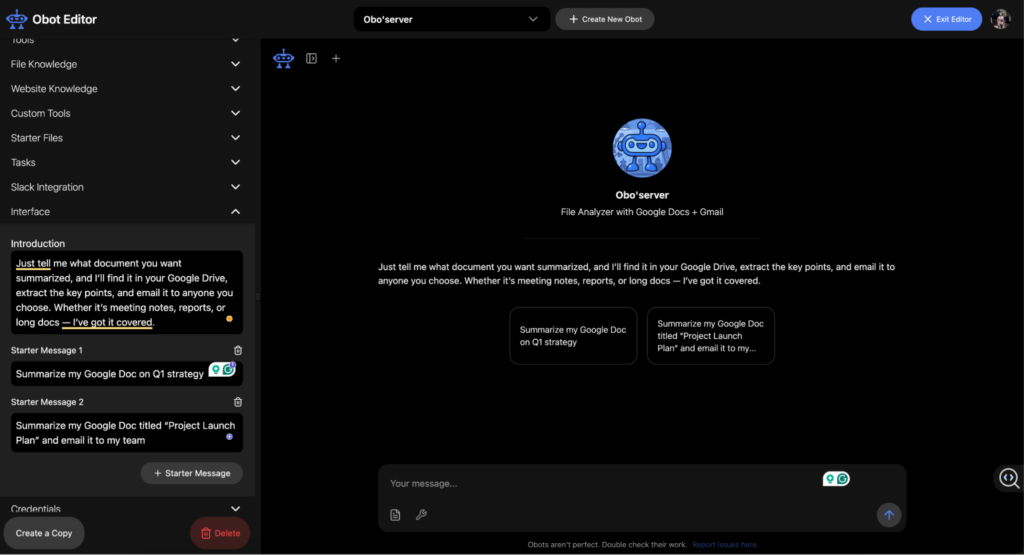Click the Create a Copy button
This screenshot has width=1024, height=555.
(x=44, y=533)
